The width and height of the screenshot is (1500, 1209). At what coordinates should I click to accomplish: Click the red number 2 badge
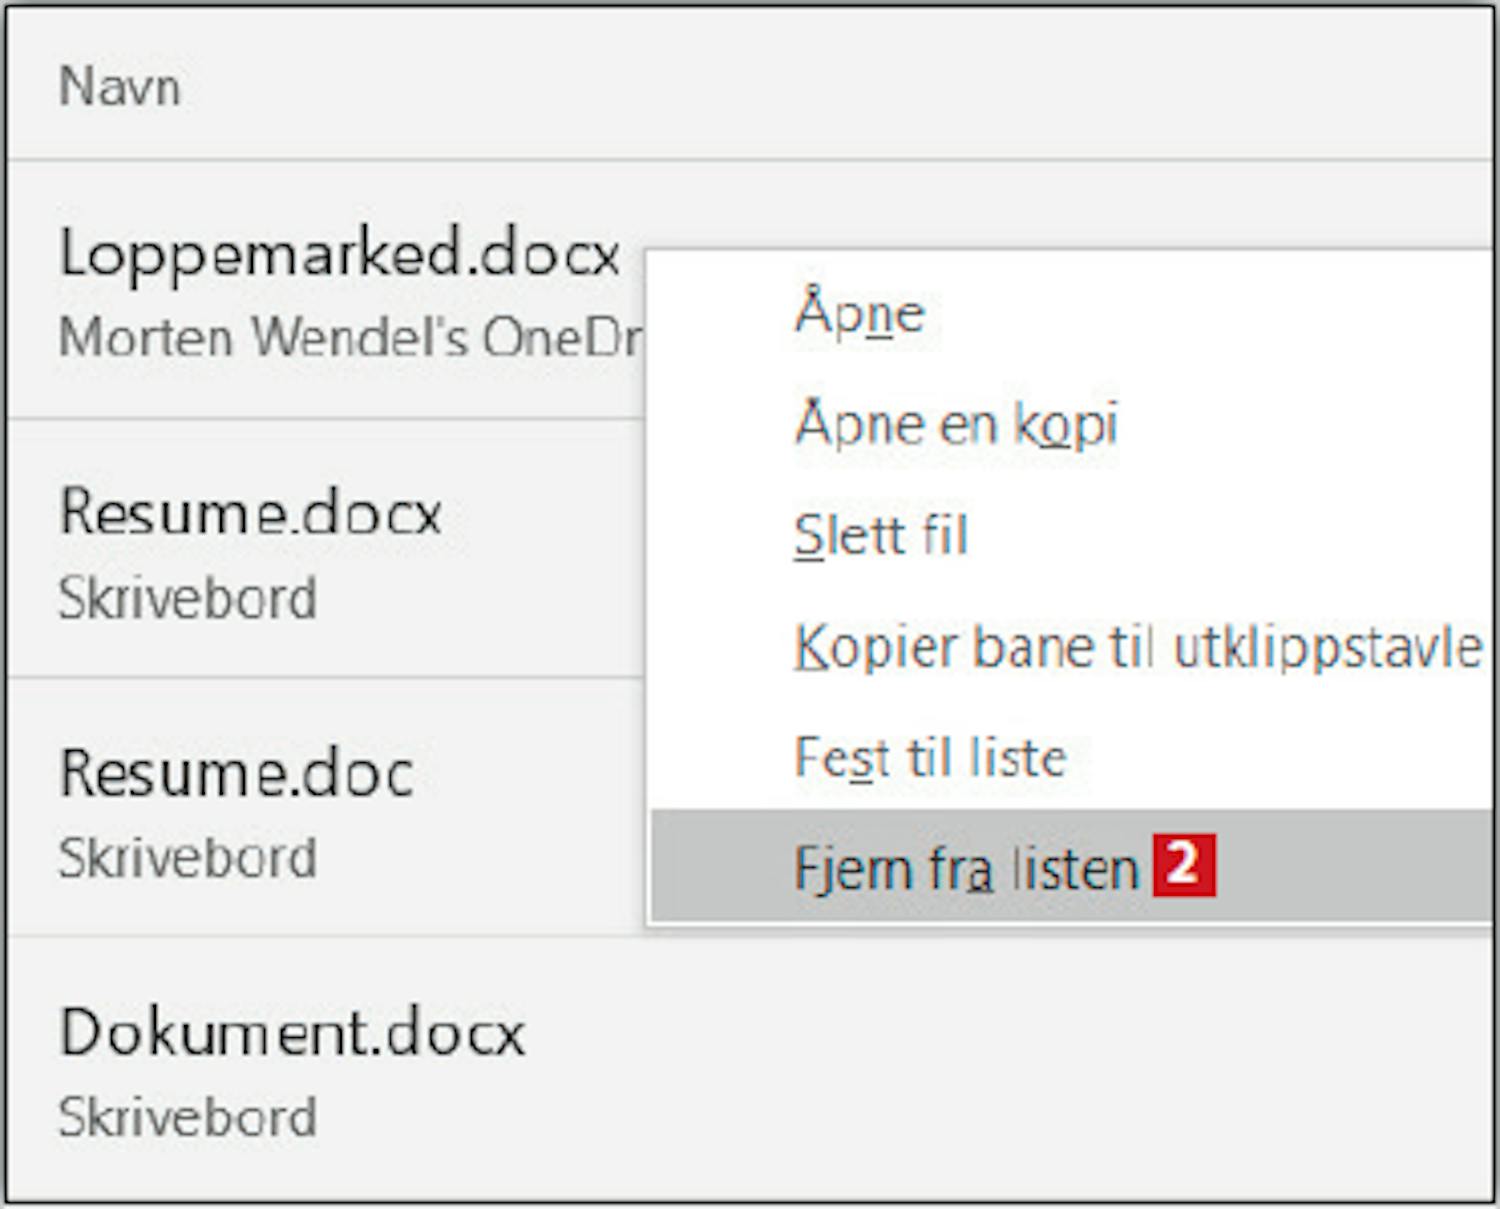click(1183, 865)
